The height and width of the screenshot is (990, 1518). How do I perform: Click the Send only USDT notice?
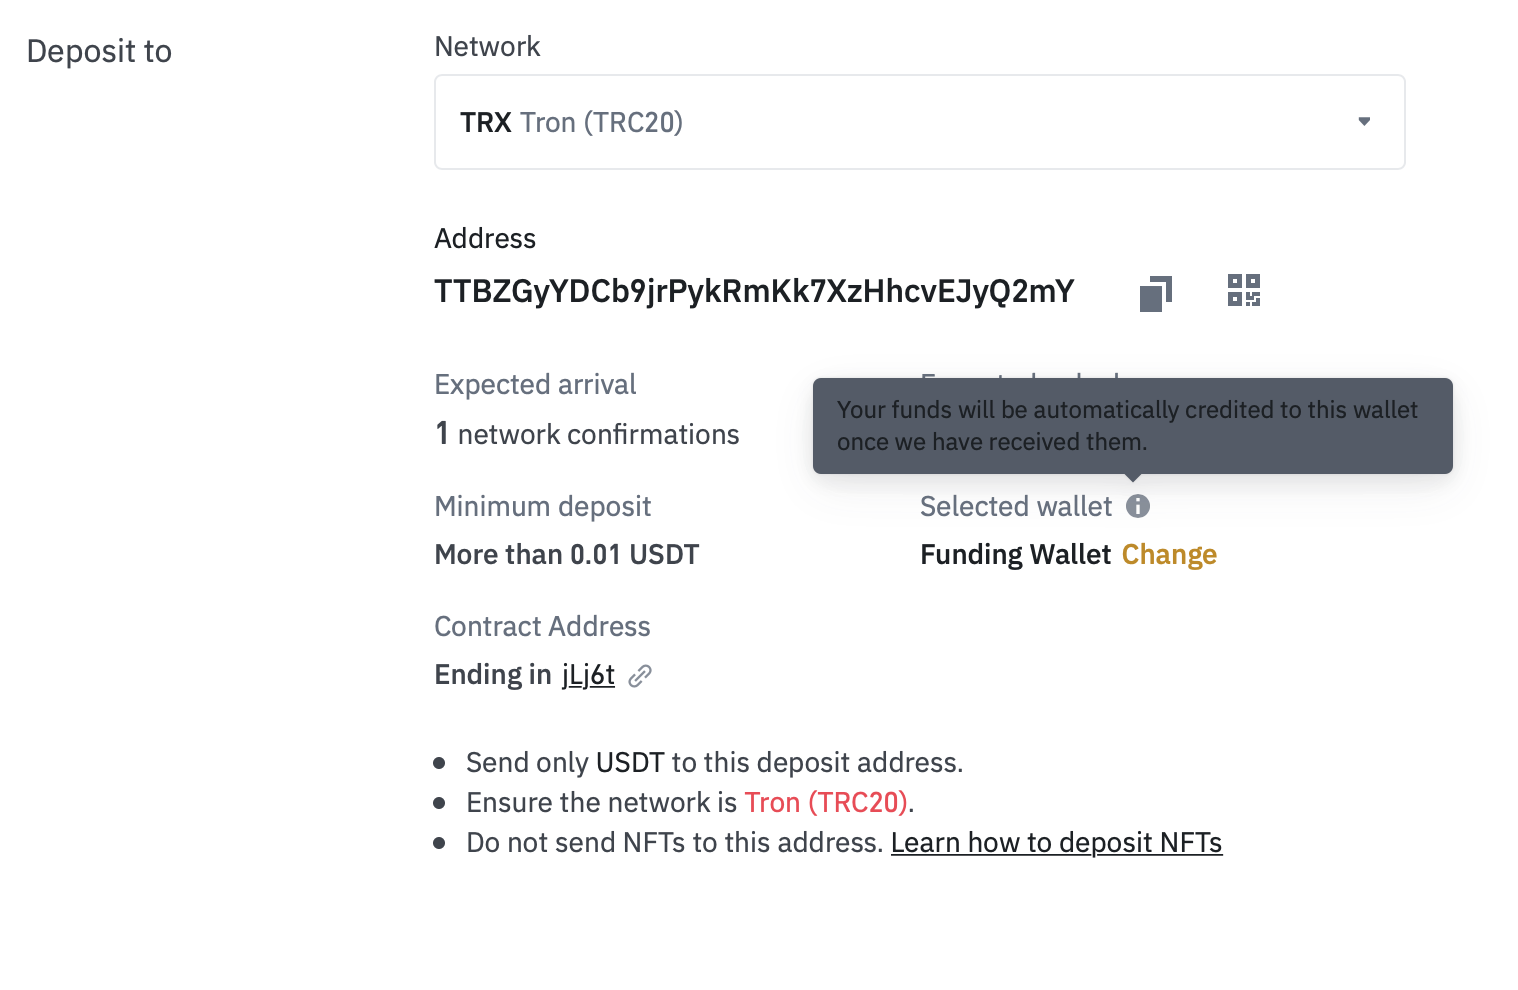click(x=714, y=762)
